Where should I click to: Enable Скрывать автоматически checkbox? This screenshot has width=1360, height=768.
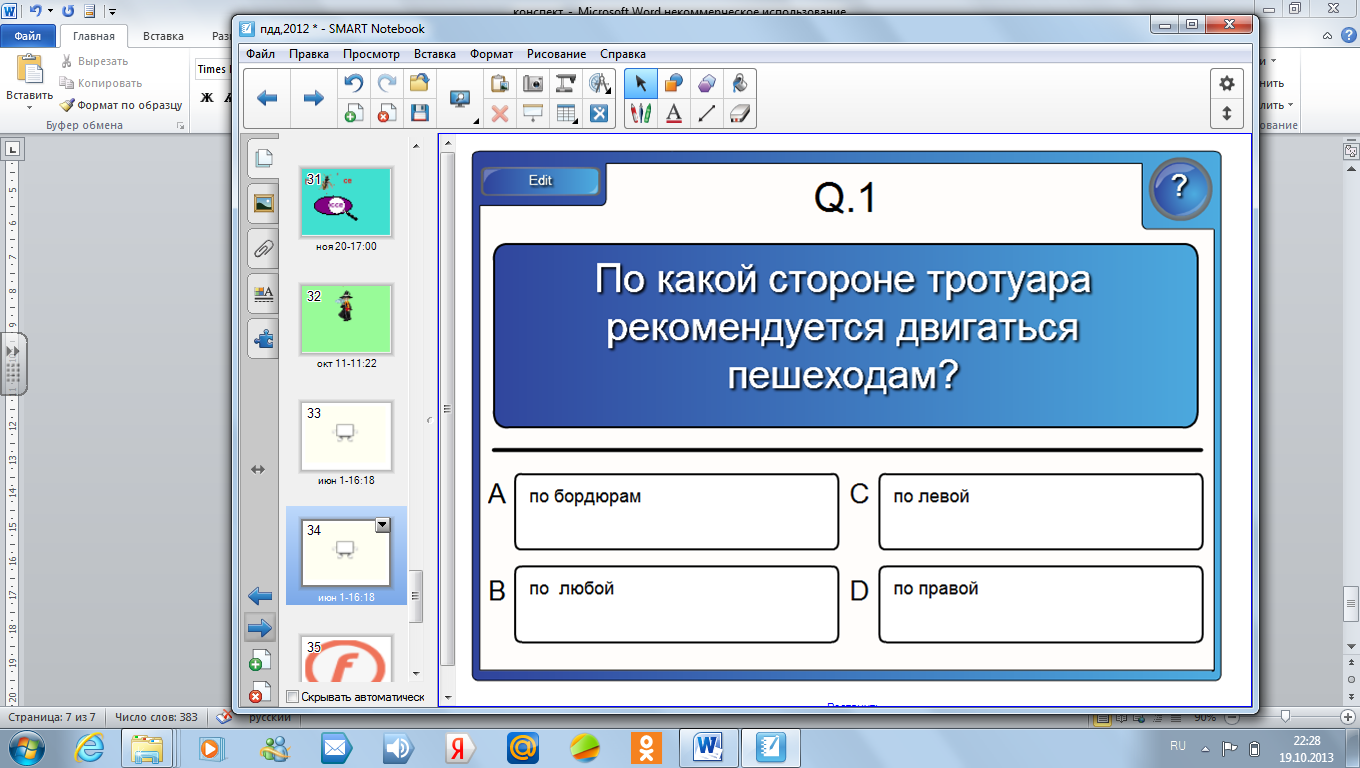pyautogui.click(x=292, y=697)
